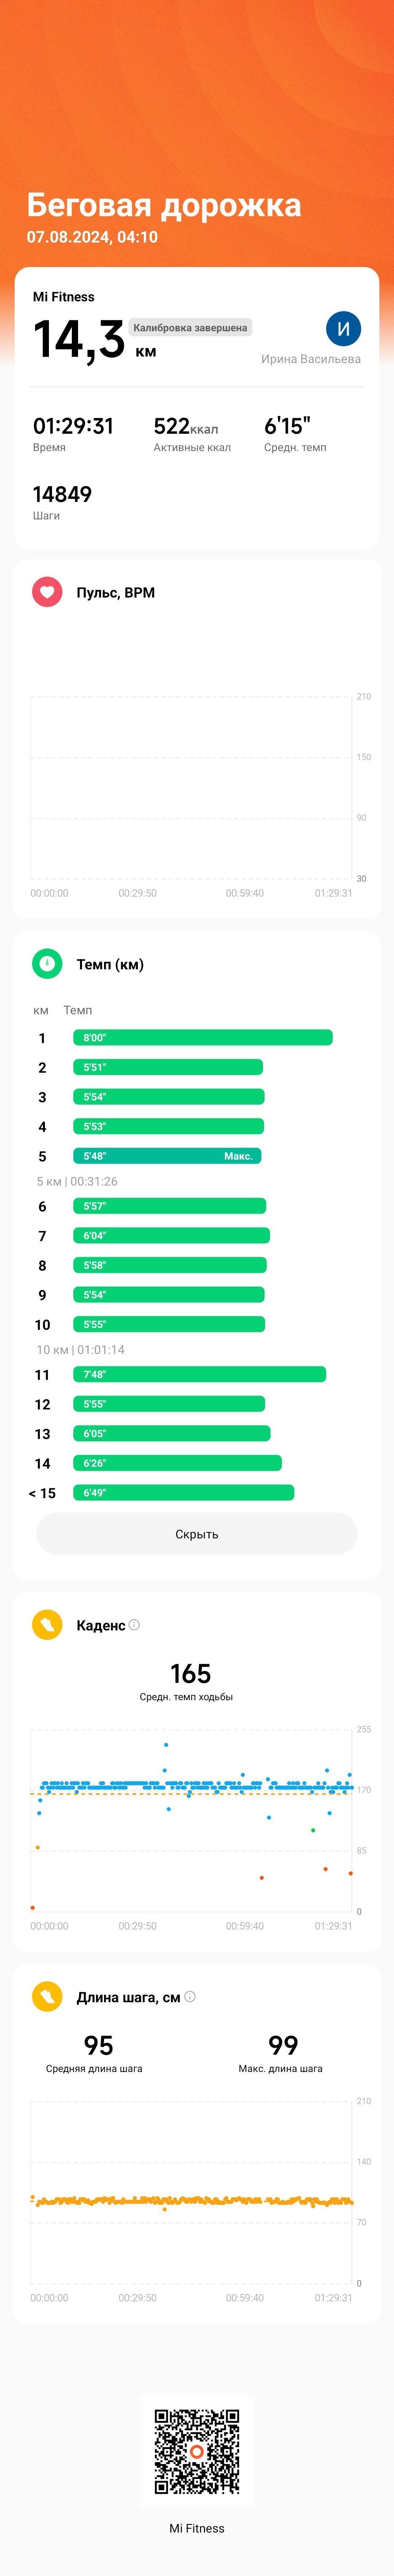Viewport: 394px width, 2576px height.
Task: Click the 99 Макс. длина шага value
Action: tap(283, 2046)
